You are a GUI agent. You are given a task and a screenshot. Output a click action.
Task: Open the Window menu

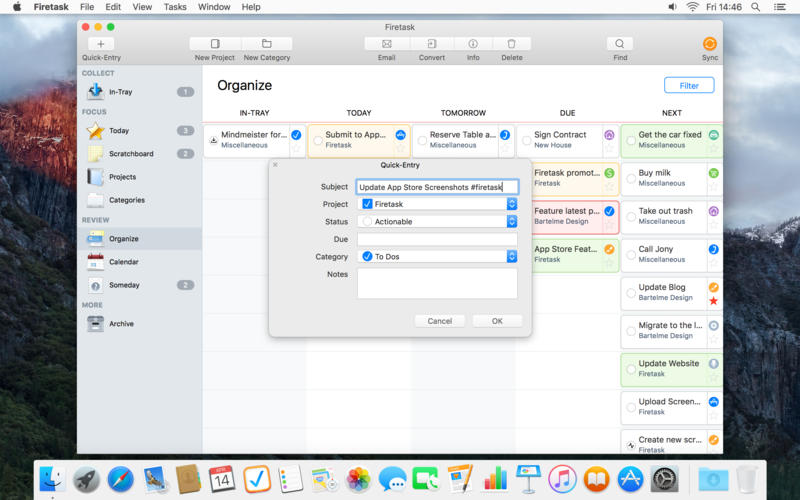(x=214, y=7)
